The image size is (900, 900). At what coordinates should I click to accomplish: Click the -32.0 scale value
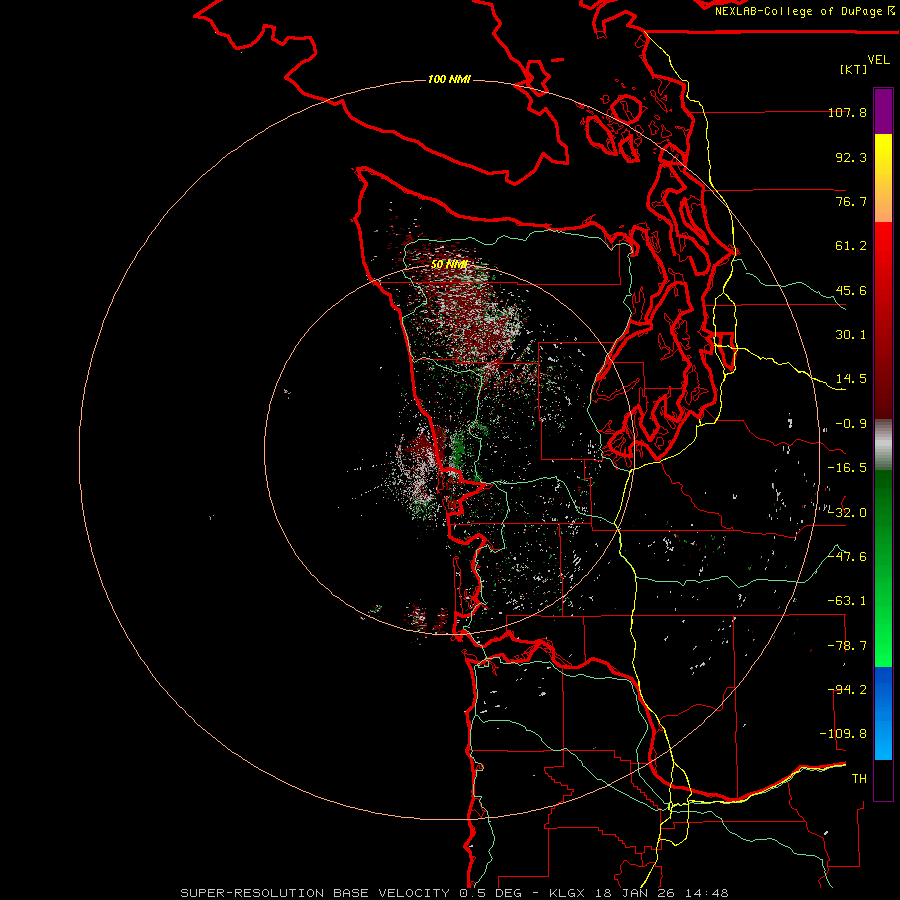coord(847,513)
